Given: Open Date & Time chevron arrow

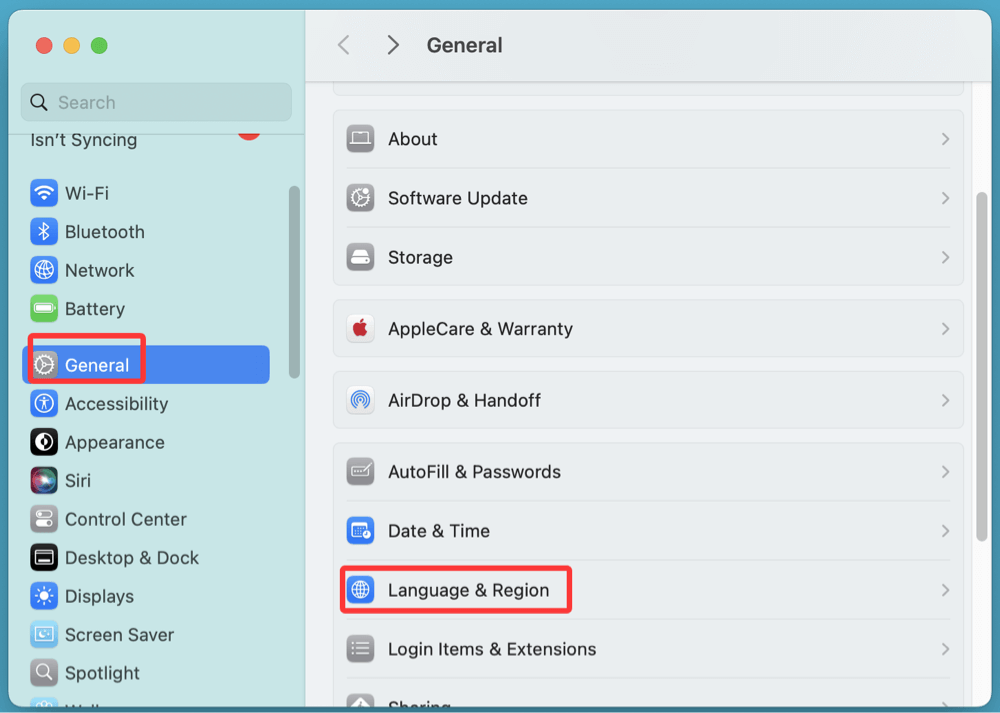Looking at the screenshot, I should [x=945, y=531].
